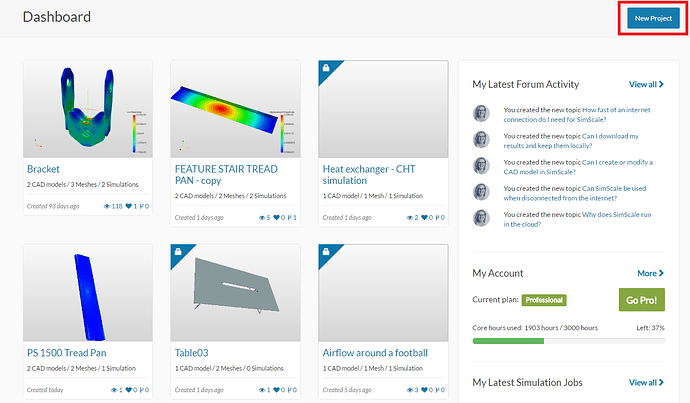
Task: Open topic Can I download my results
Action: tap(571, 141)
